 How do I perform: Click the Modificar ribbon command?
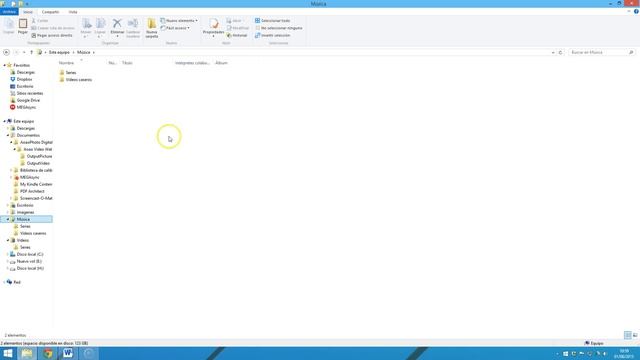[238, 28]
